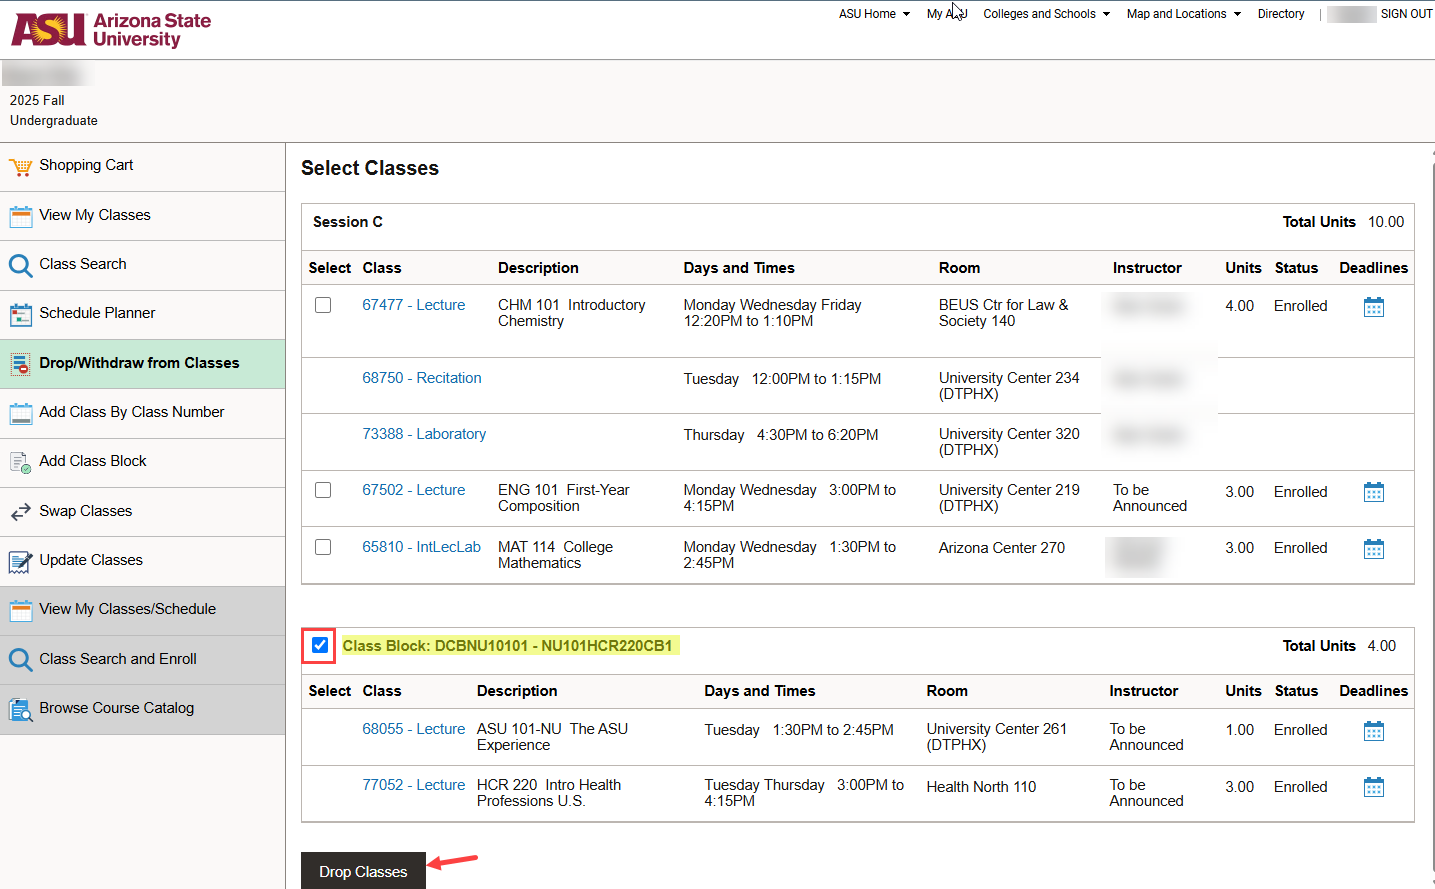Viewport: 1435px width, 889px height.
Task: Click the Class Search magnifier icon
Action: tap(20, 265)
